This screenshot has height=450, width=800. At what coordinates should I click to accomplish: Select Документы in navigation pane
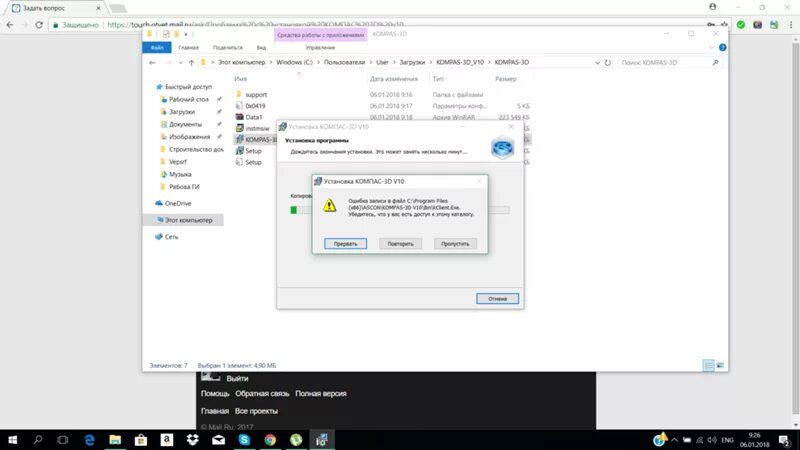point(185,124)
